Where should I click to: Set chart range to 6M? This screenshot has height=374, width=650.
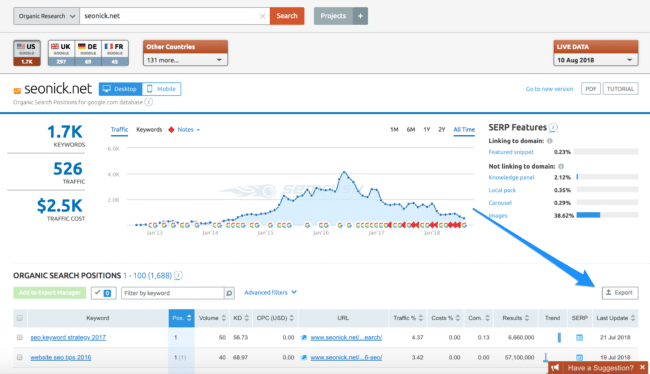[x=411, y=130]
